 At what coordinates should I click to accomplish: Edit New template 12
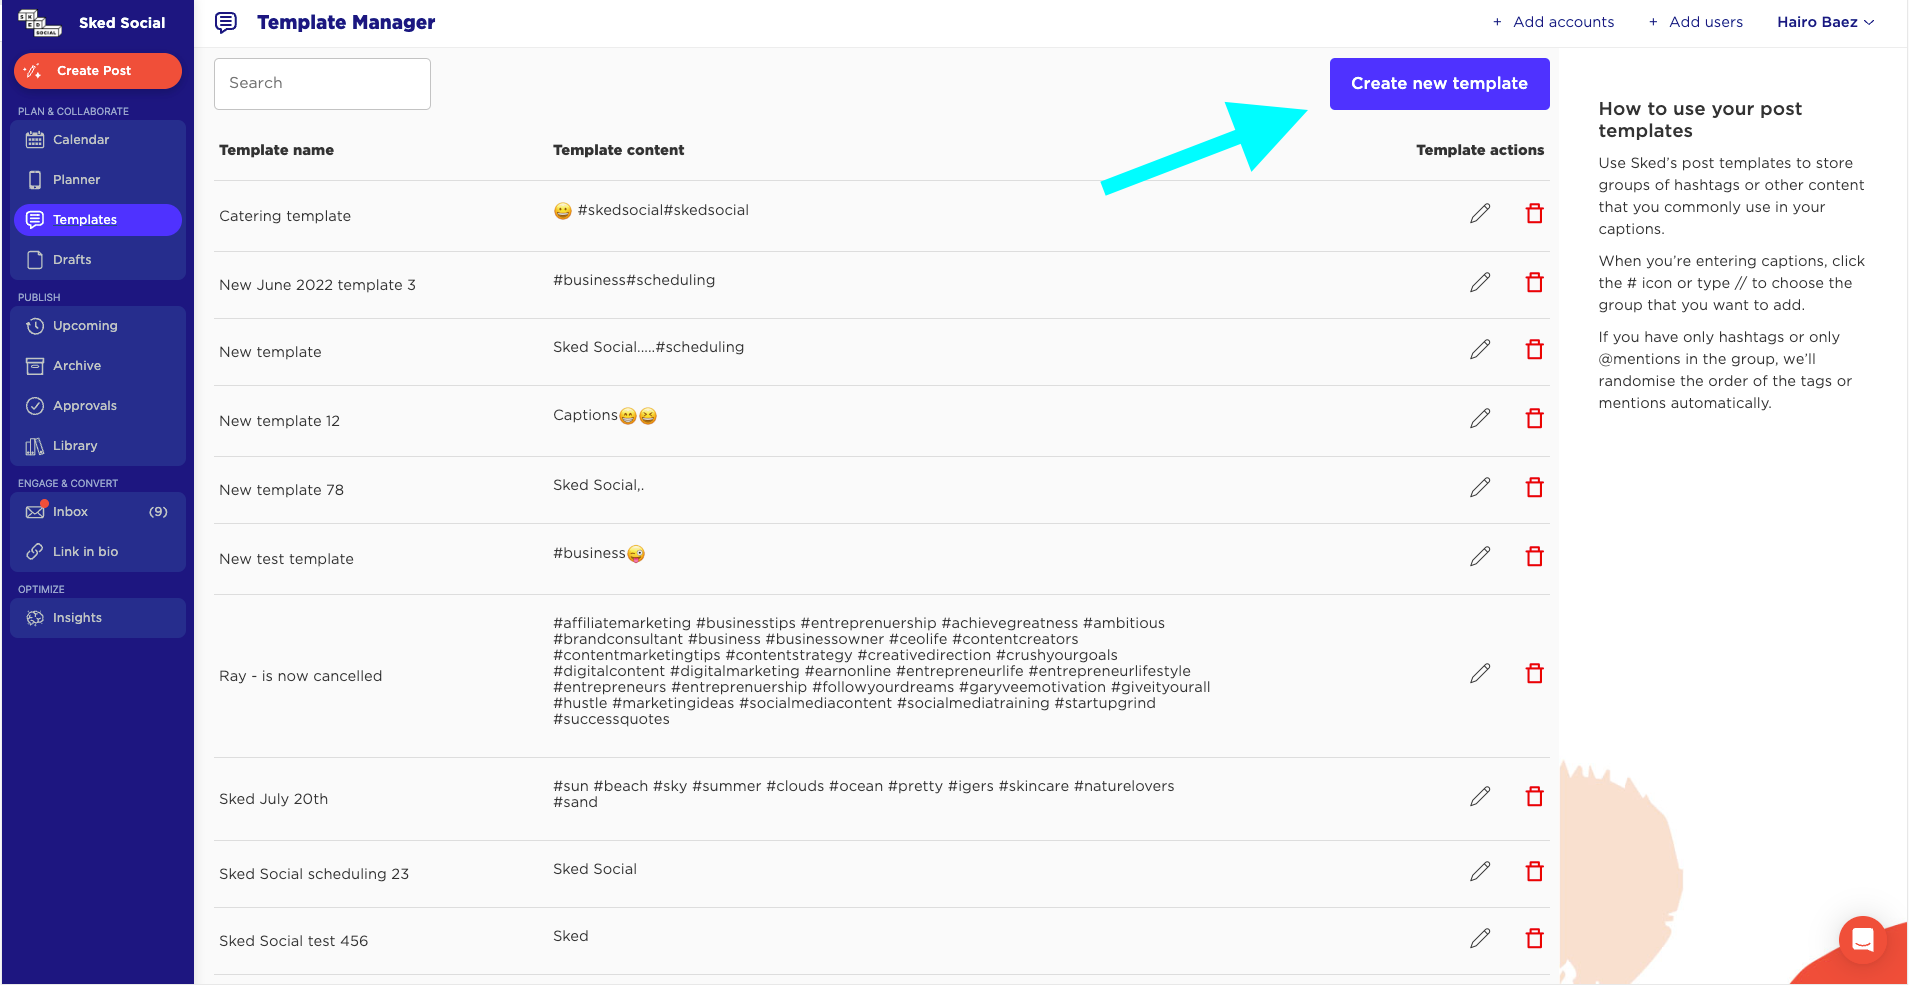pyautogui.click(x=1480, y=418)
